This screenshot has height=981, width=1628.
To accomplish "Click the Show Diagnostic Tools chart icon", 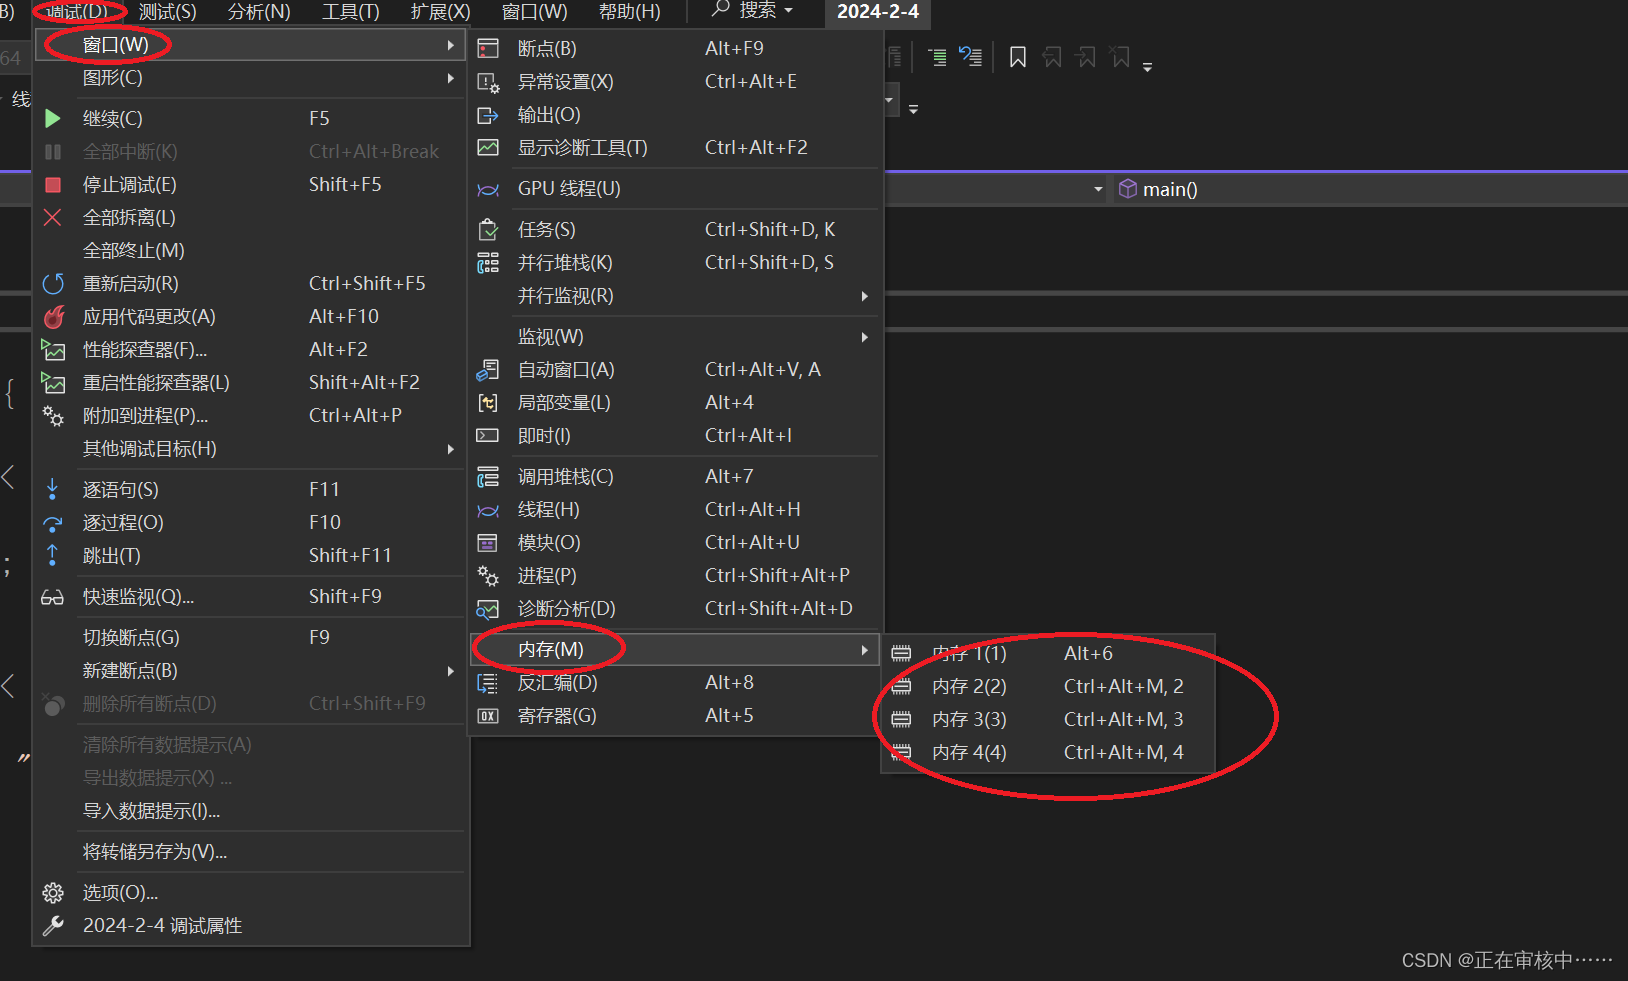I will [x=488, y=148].
